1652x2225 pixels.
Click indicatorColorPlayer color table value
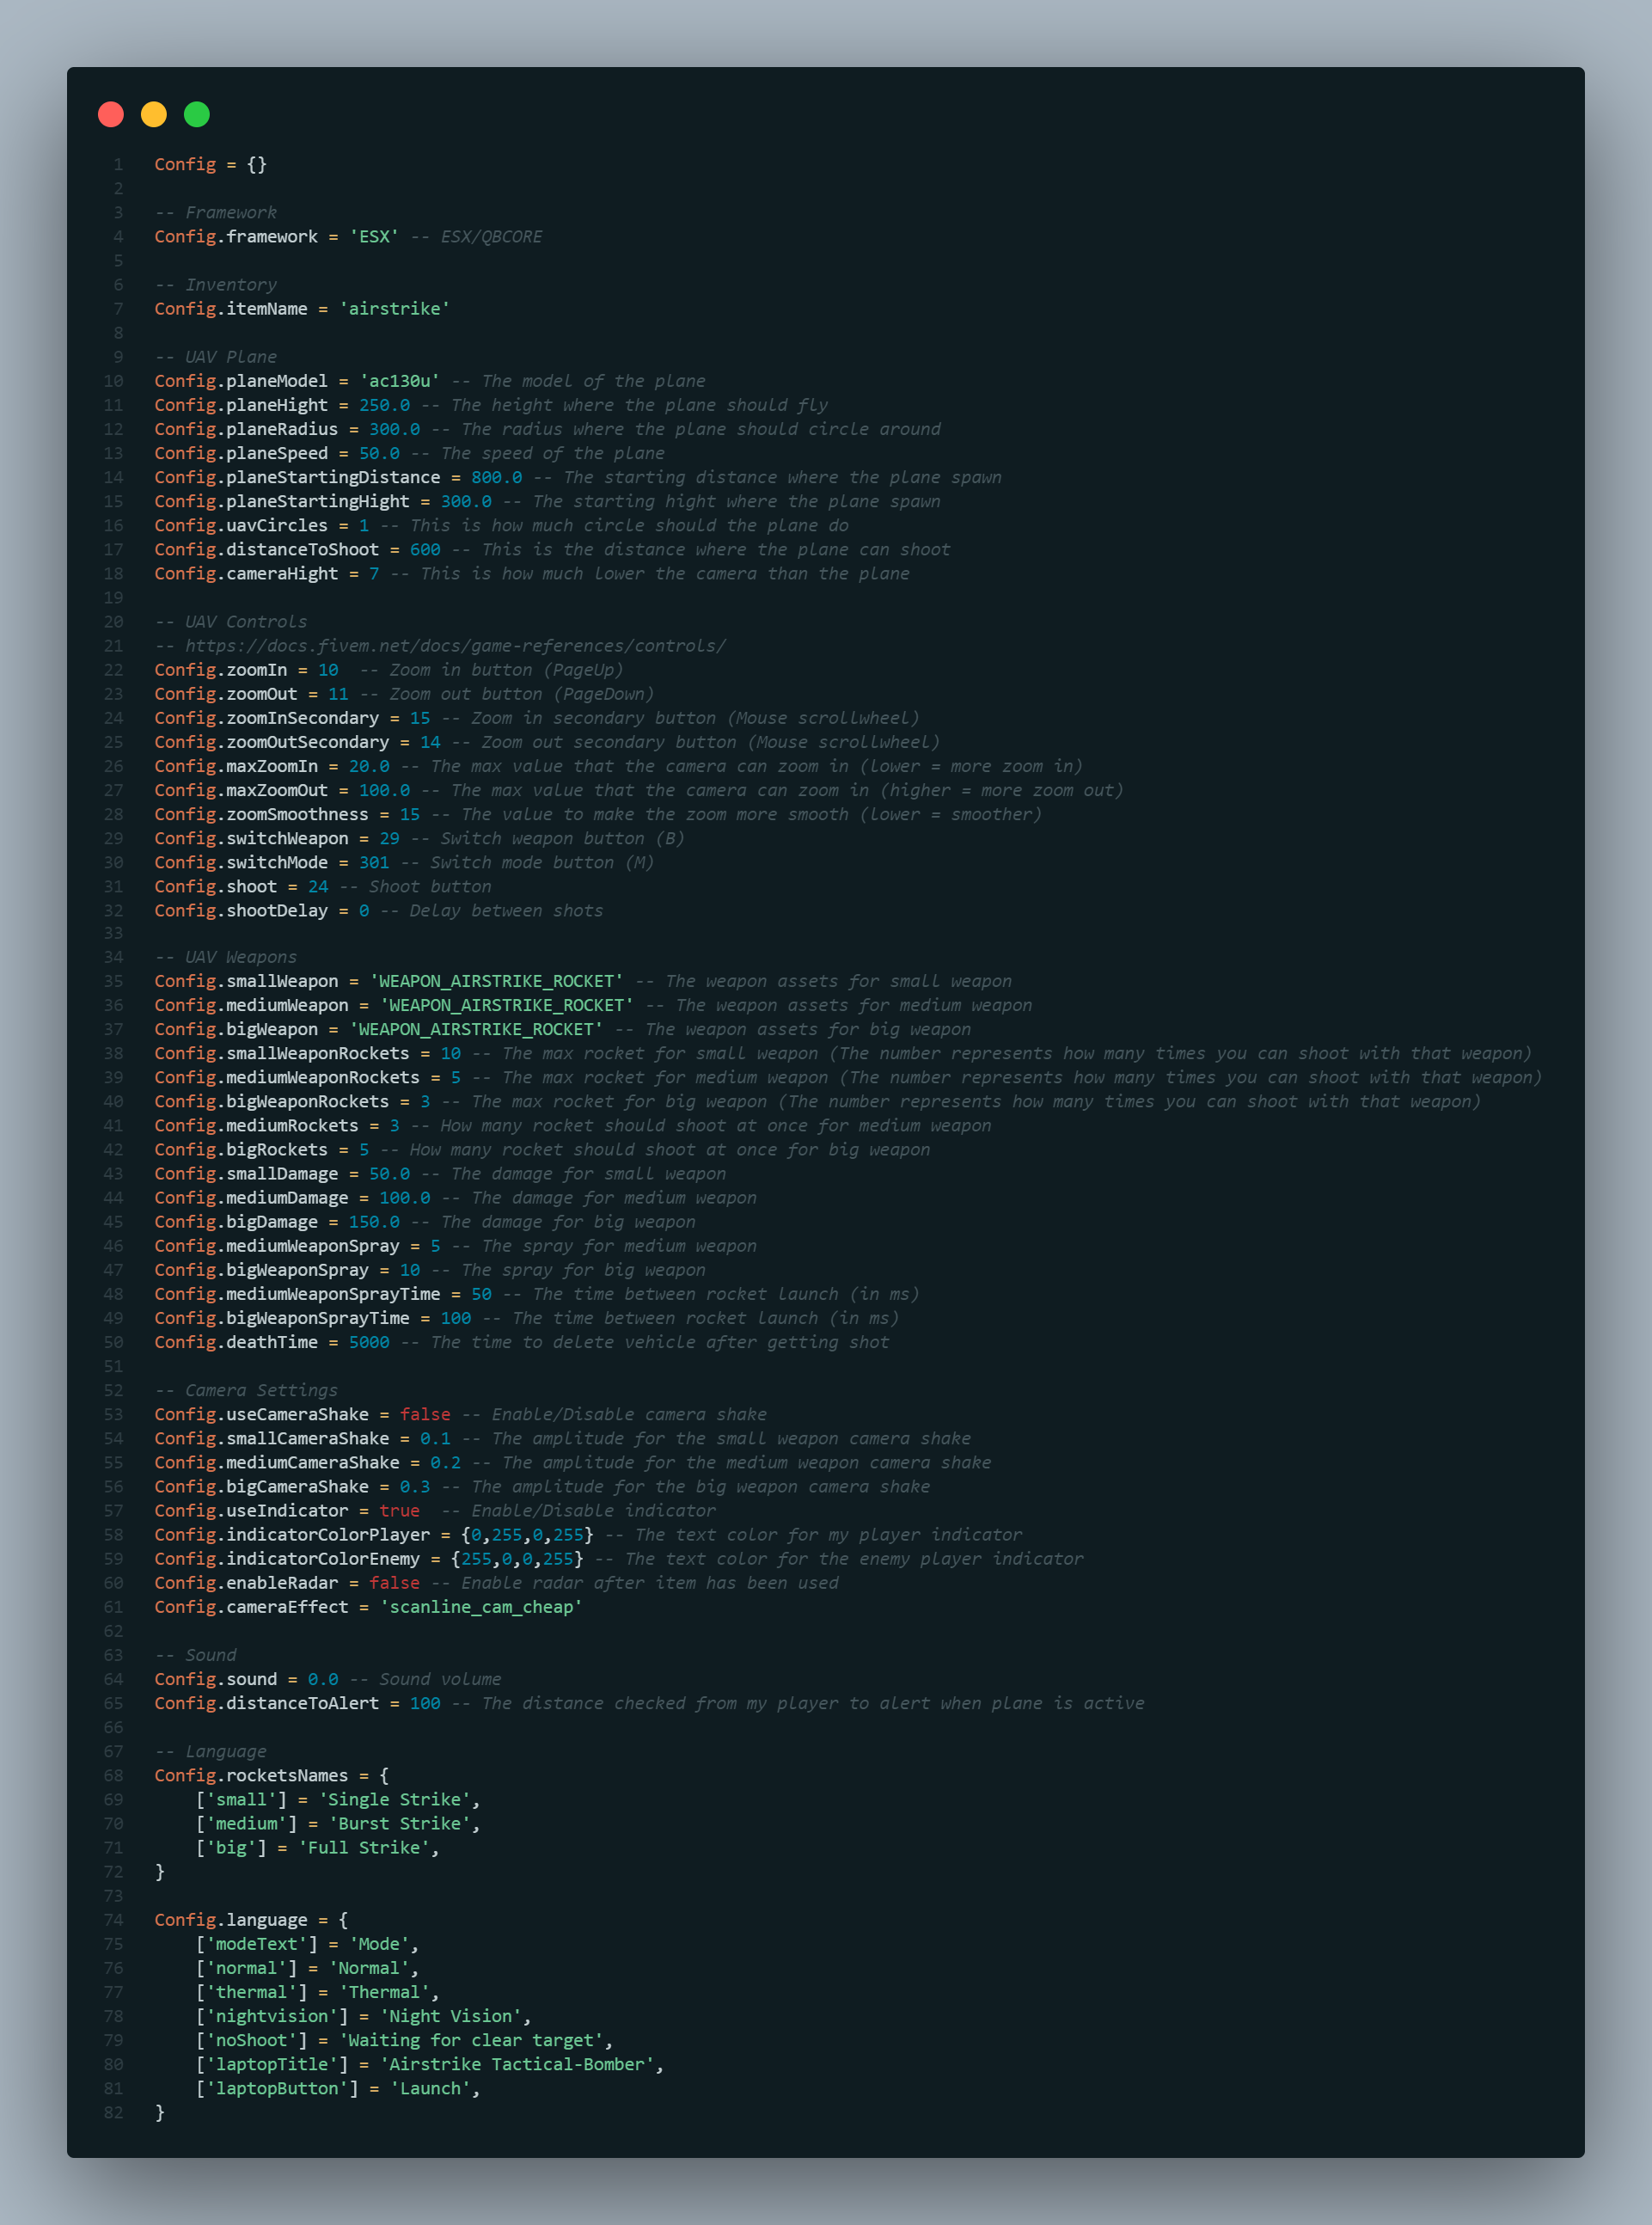(x=527, y=1534)
